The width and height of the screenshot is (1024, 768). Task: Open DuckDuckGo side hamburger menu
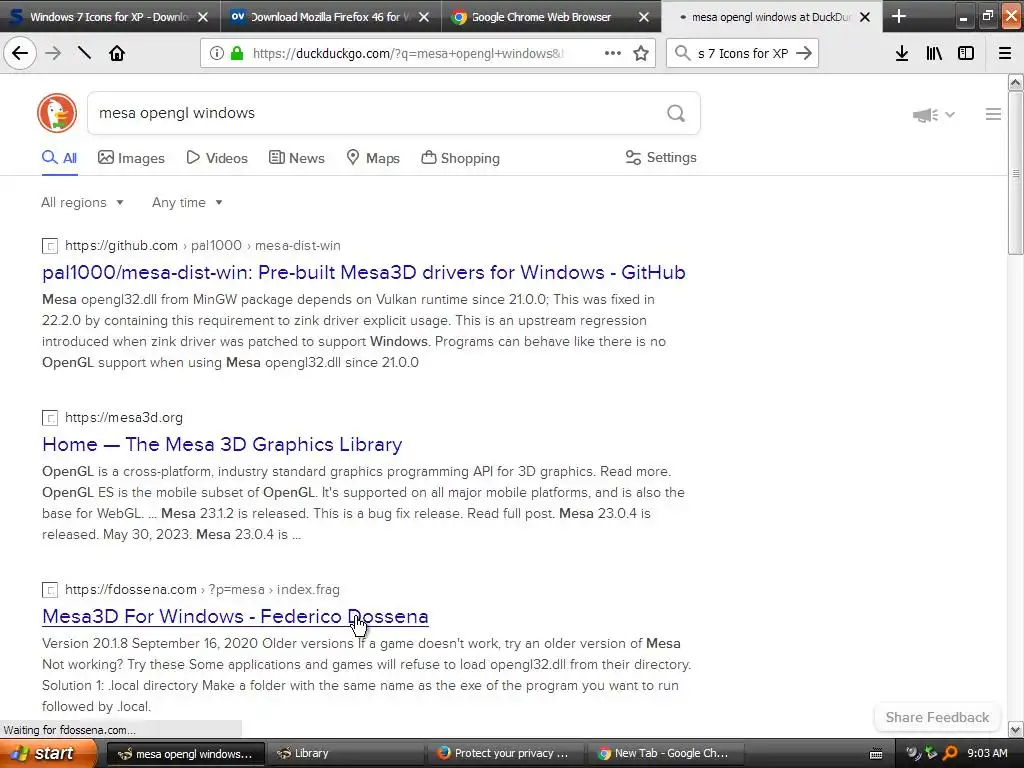[993, 114]
